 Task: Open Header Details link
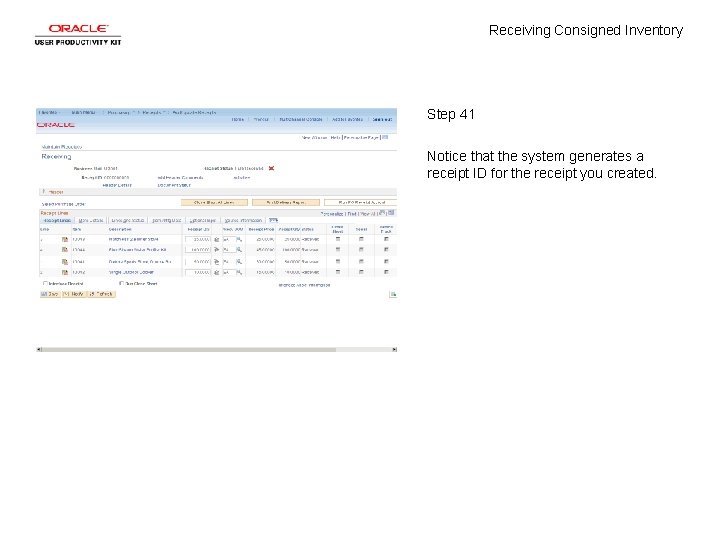117,185
